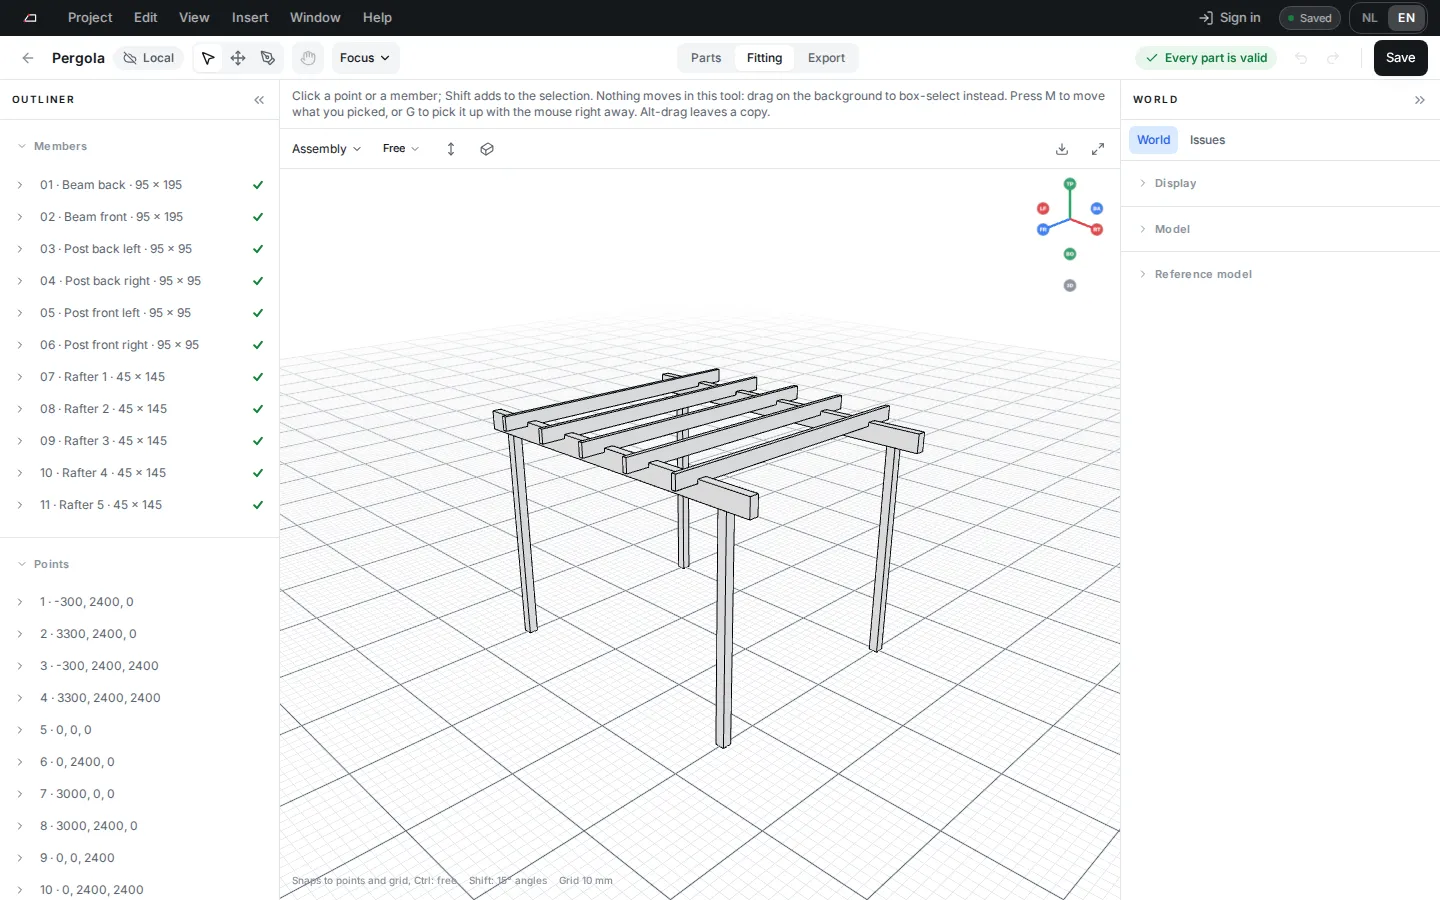The width and height of the screenshot is (1440, 900).
Task: Select the World tab
Action: click(1153, 140)
